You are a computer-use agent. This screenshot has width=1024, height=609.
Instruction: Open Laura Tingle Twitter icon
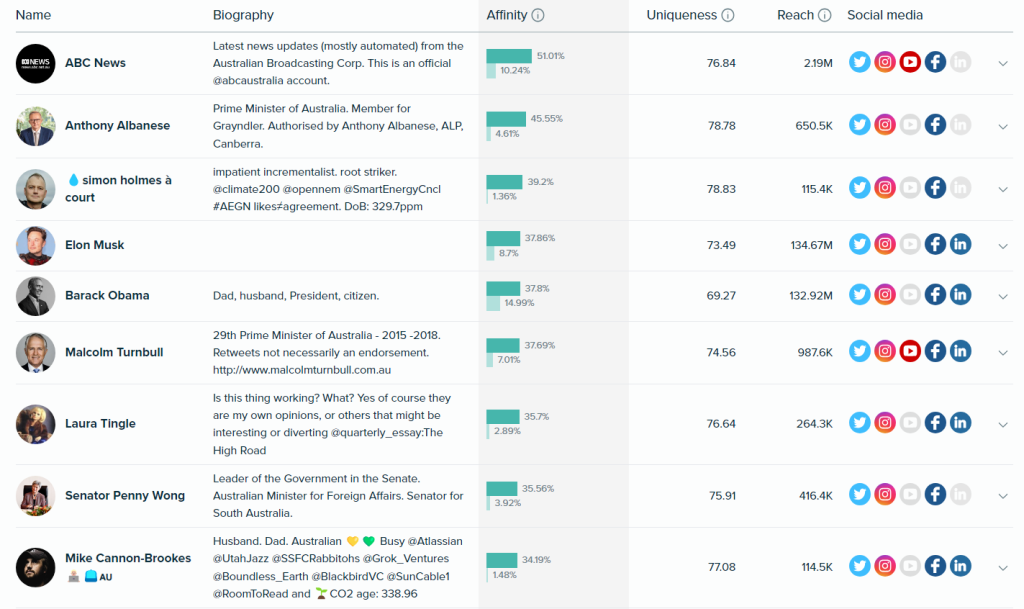click(860, 423)
